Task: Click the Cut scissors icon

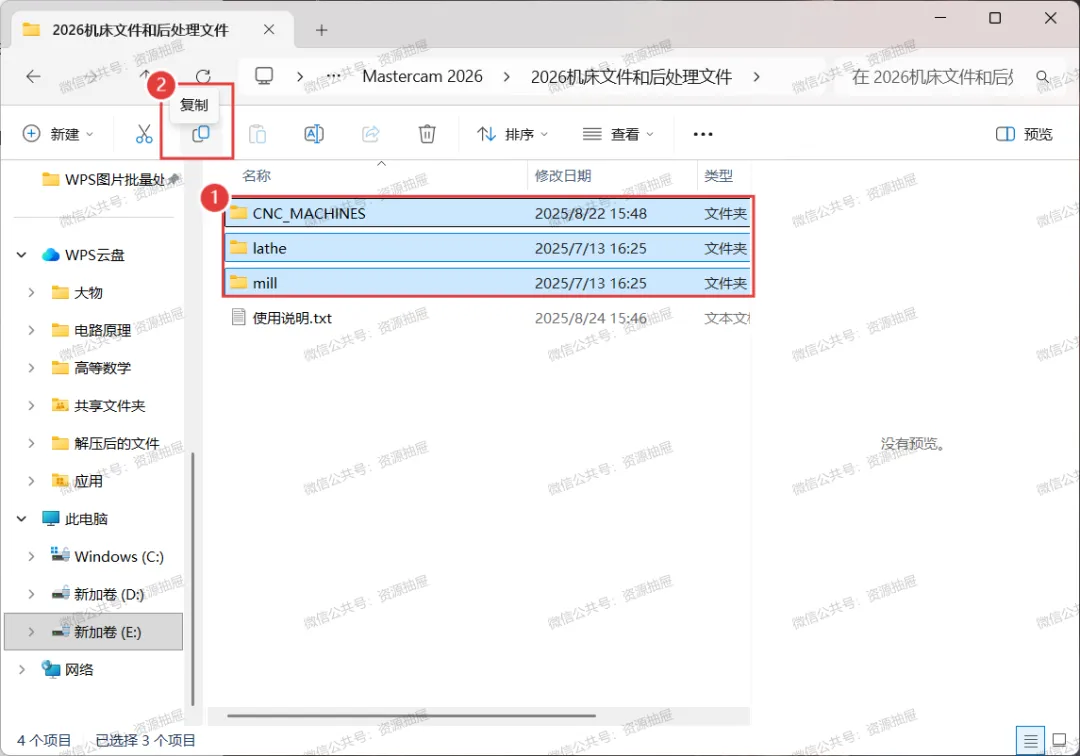Action: click(144, 134)
